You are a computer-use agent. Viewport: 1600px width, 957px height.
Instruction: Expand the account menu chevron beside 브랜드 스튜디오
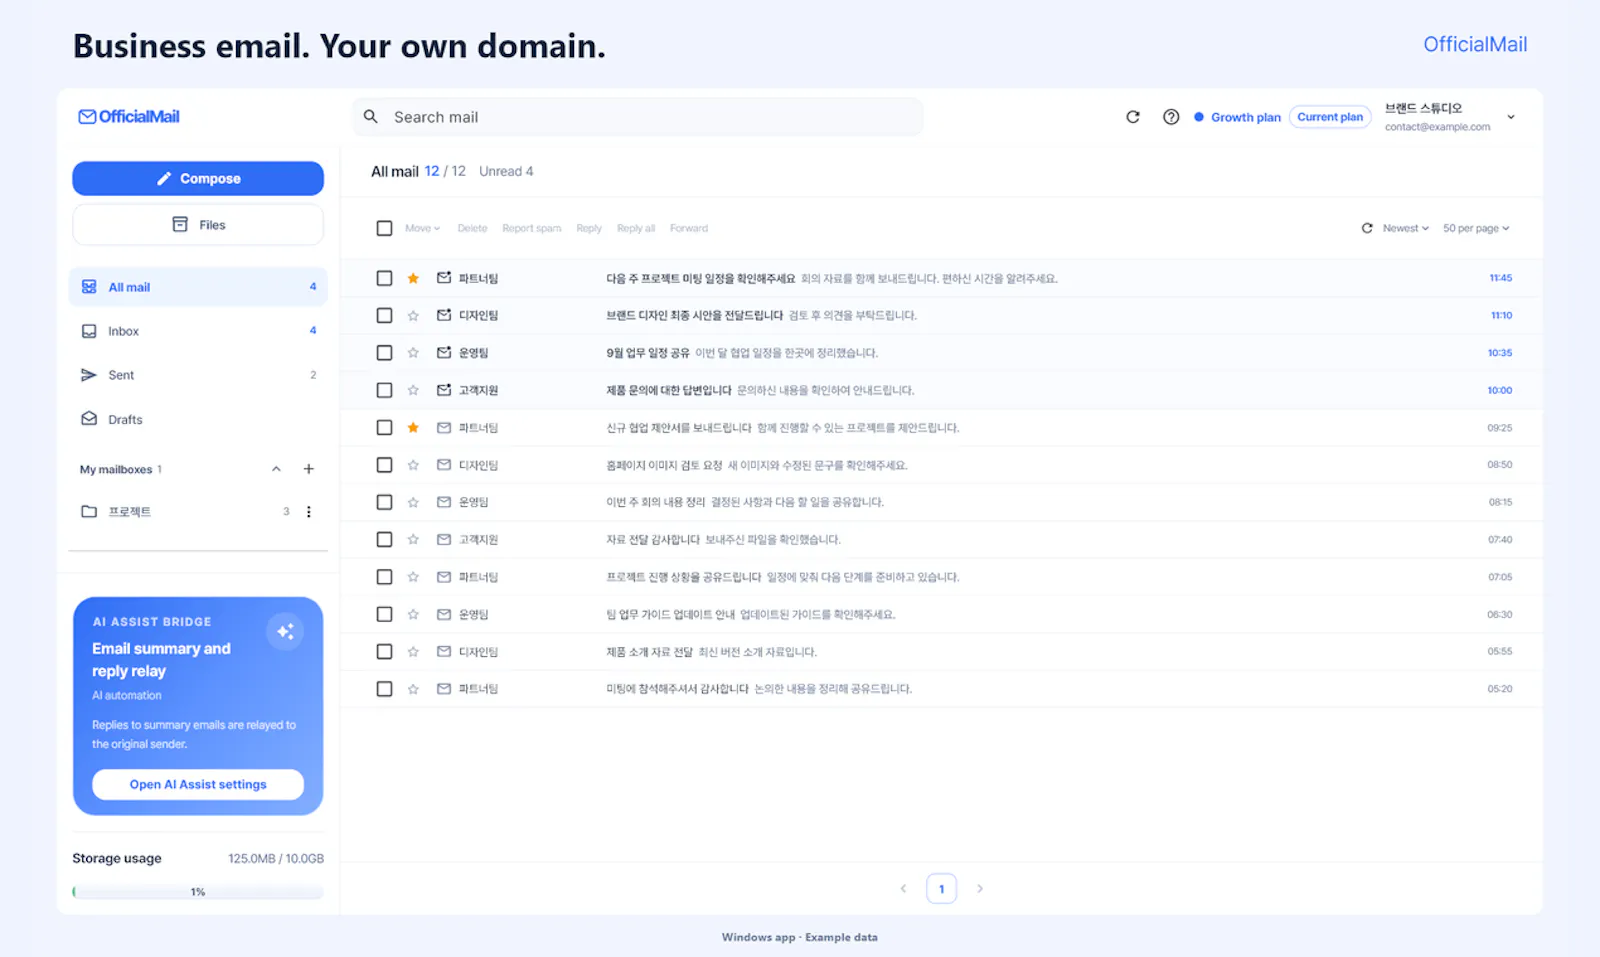click(1511, 117)
